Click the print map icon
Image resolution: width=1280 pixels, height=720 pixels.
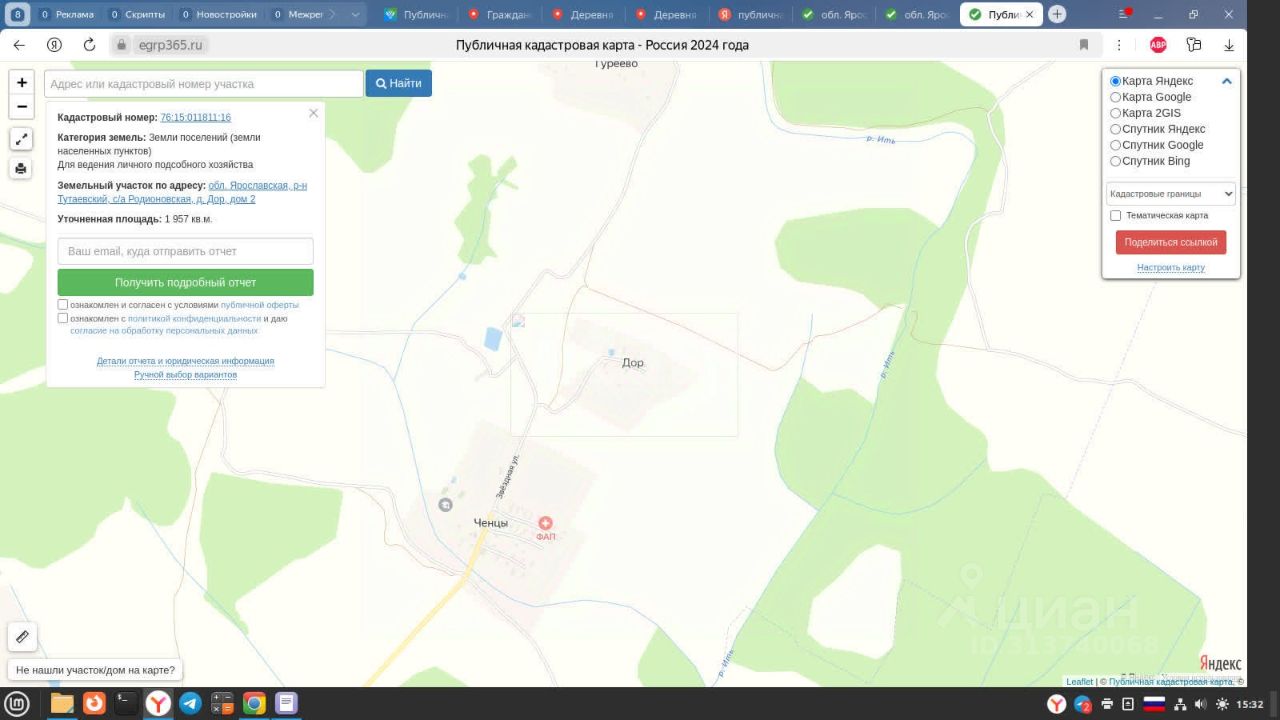coord(21,169)
